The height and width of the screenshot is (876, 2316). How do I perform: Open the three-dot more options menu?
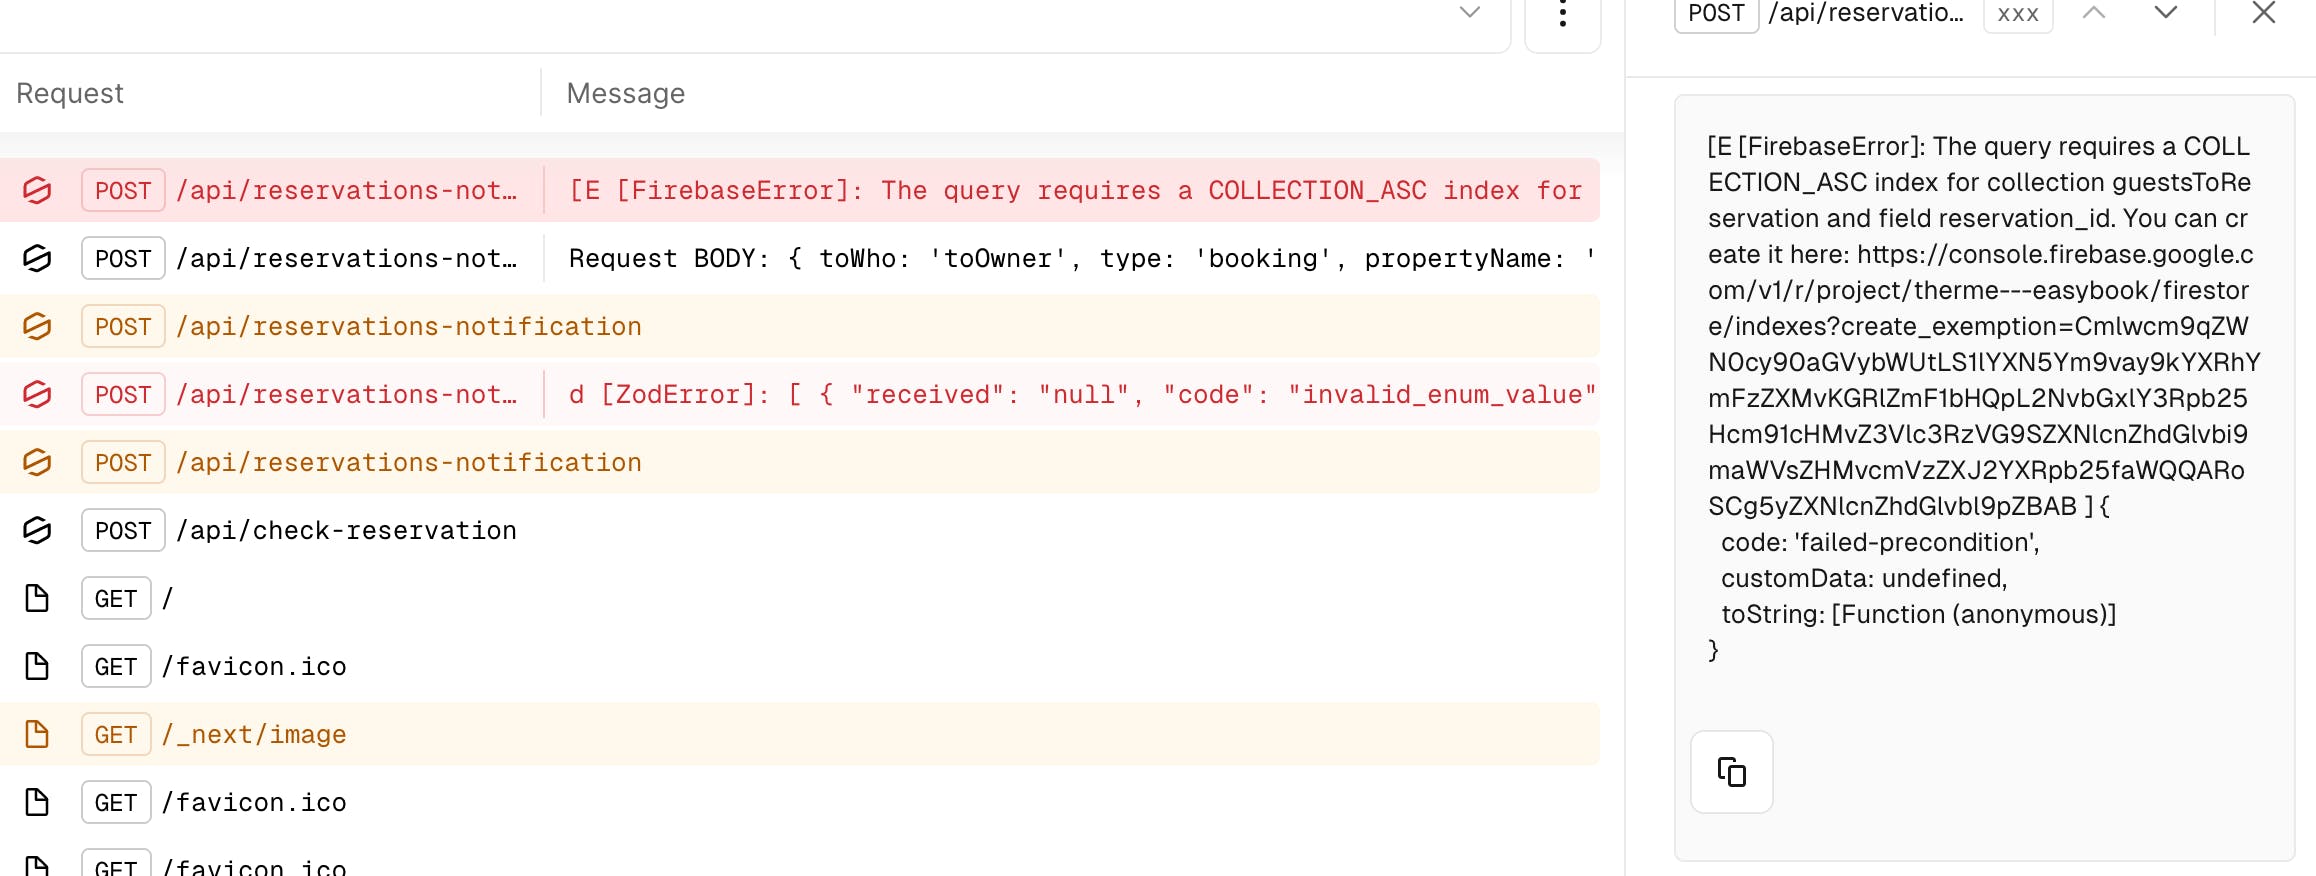(1562, 15)
